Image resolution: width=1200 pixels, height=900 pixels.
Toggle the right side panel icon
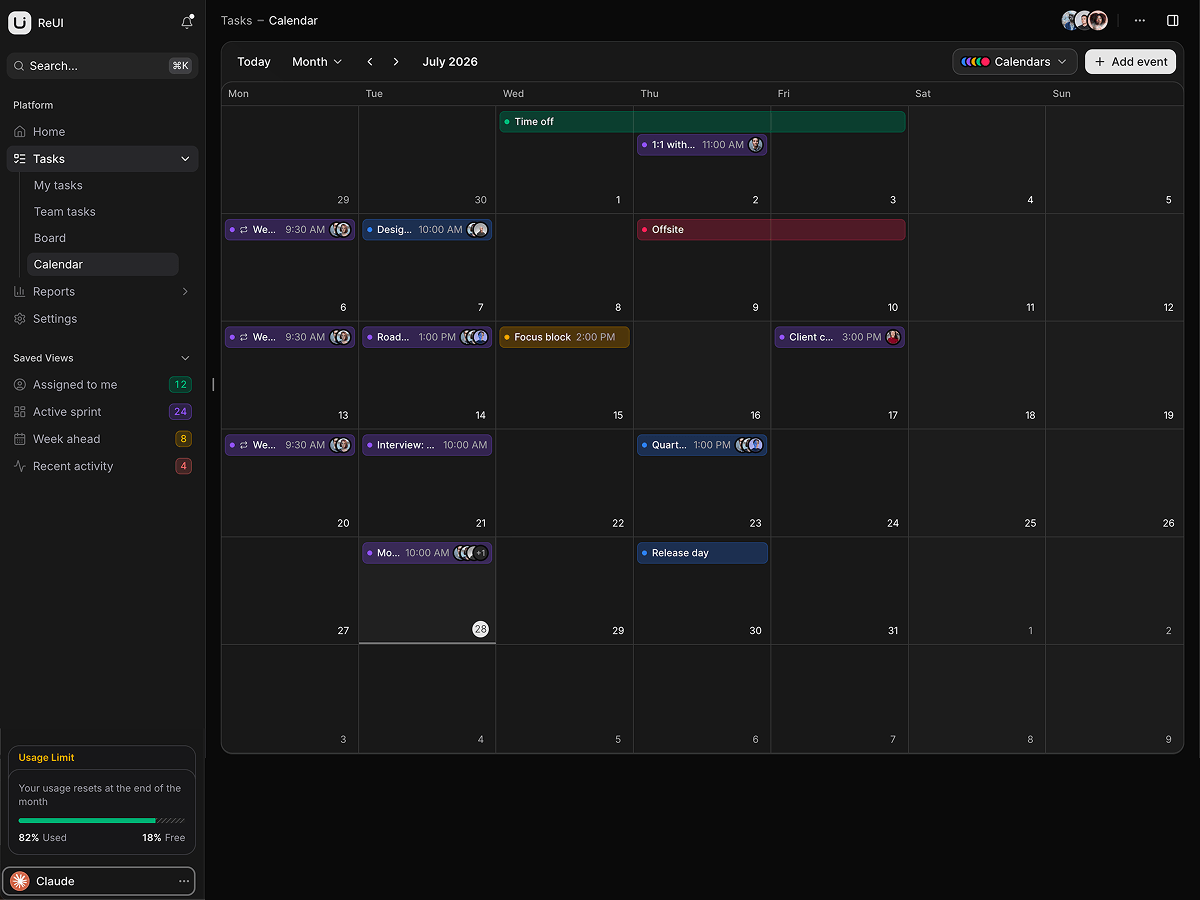pyautogui.click(x=1173, y=20)
